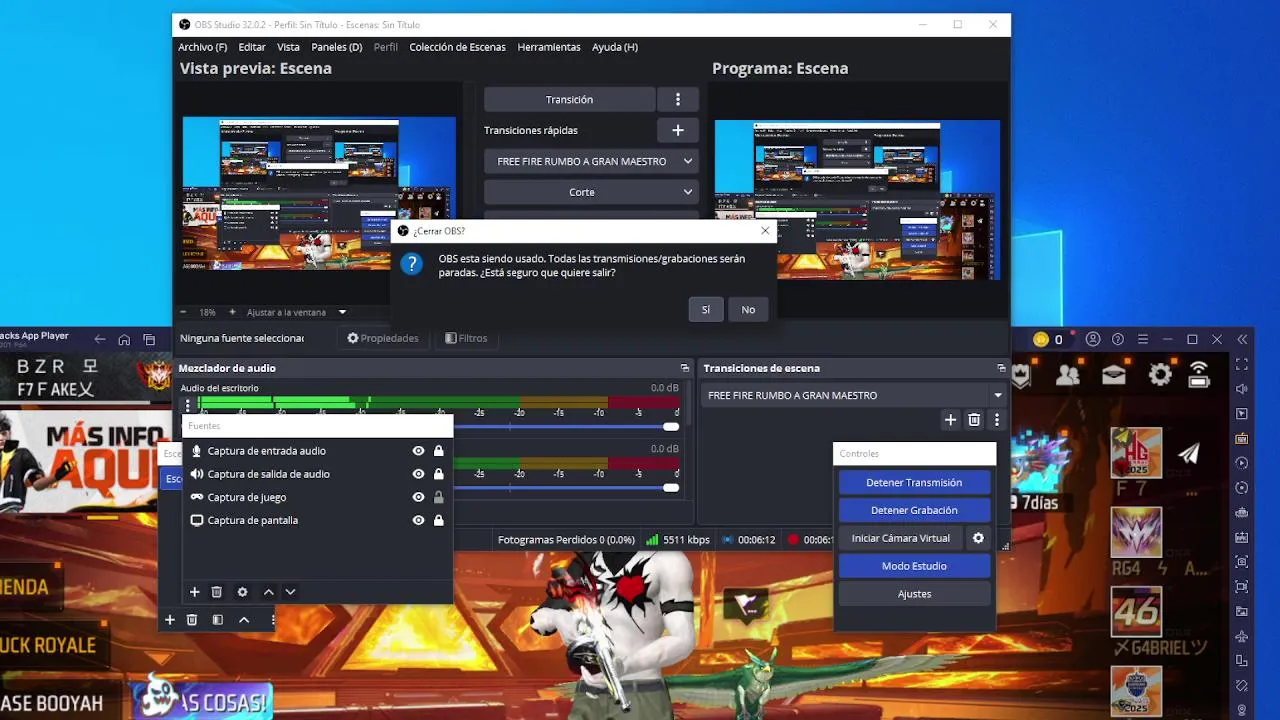Hide the Captura de salida de audio source
The height and width of the screenshot is (720, 1280).
[x=418, y=474]
